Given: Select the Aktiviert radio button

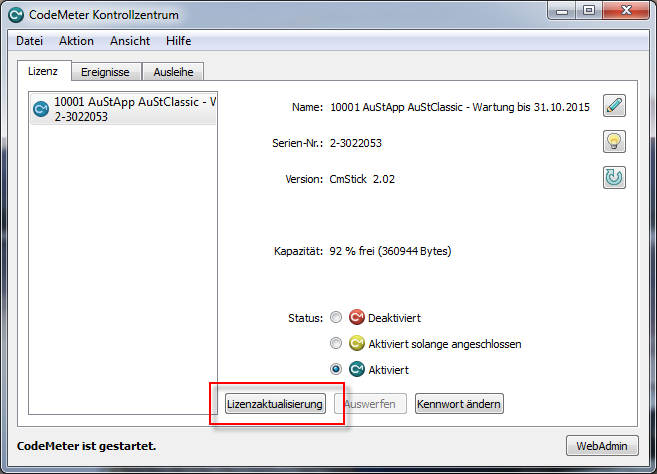Looking at the screenshot, I should tap(336, 369).
